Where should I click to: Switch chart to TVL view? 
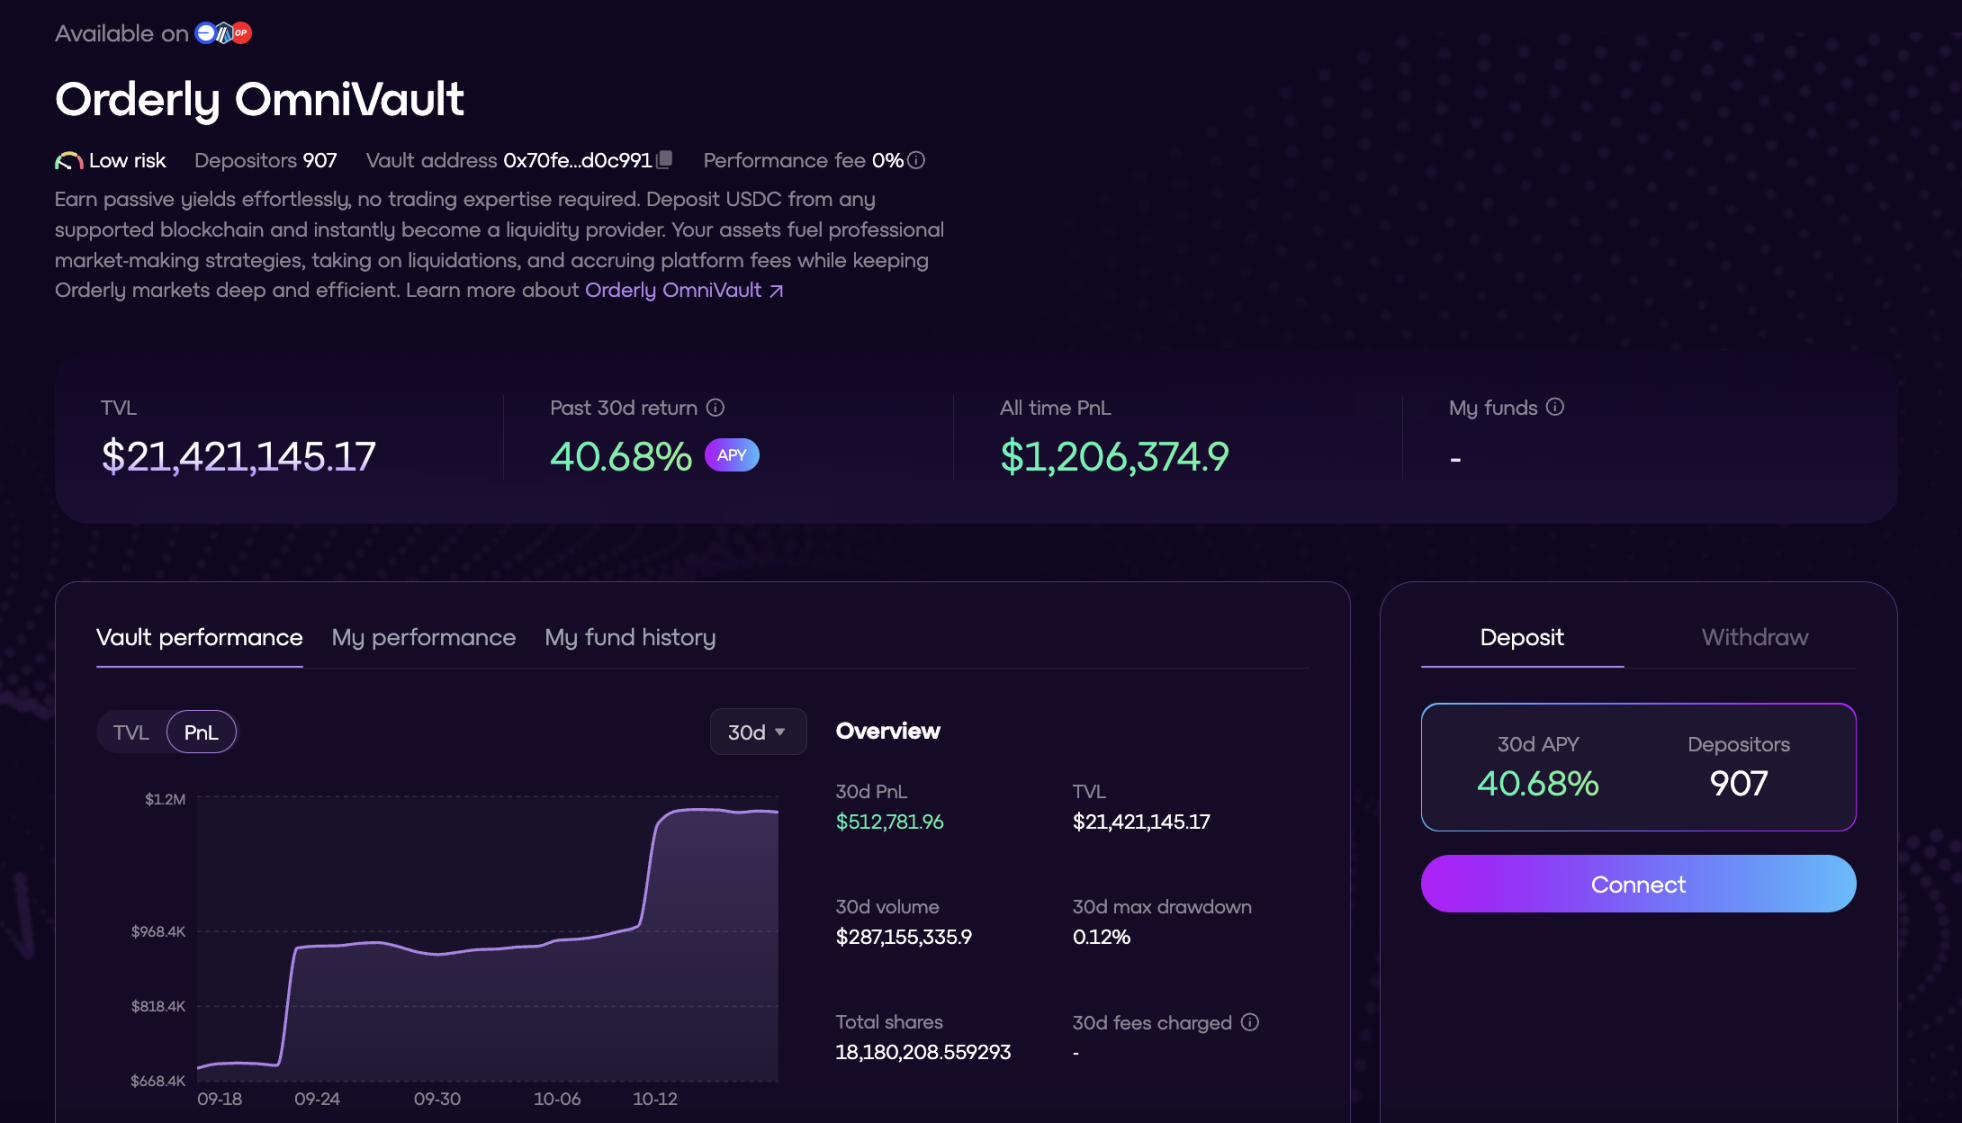tap(131, 733)
